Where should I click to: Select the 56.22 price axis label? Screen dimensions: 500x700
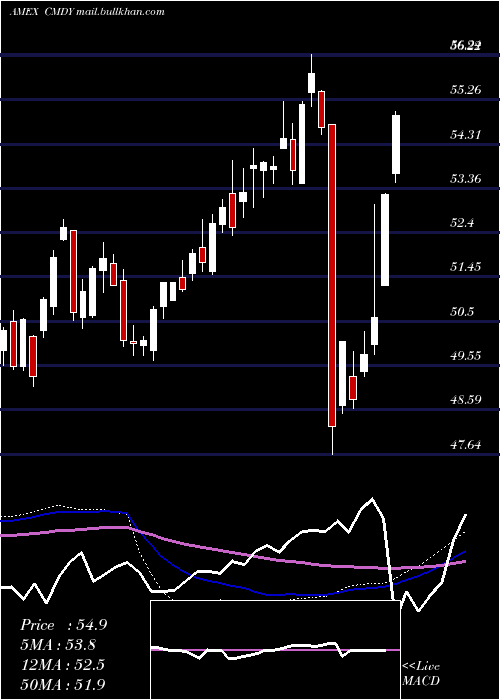click(465, 45)
